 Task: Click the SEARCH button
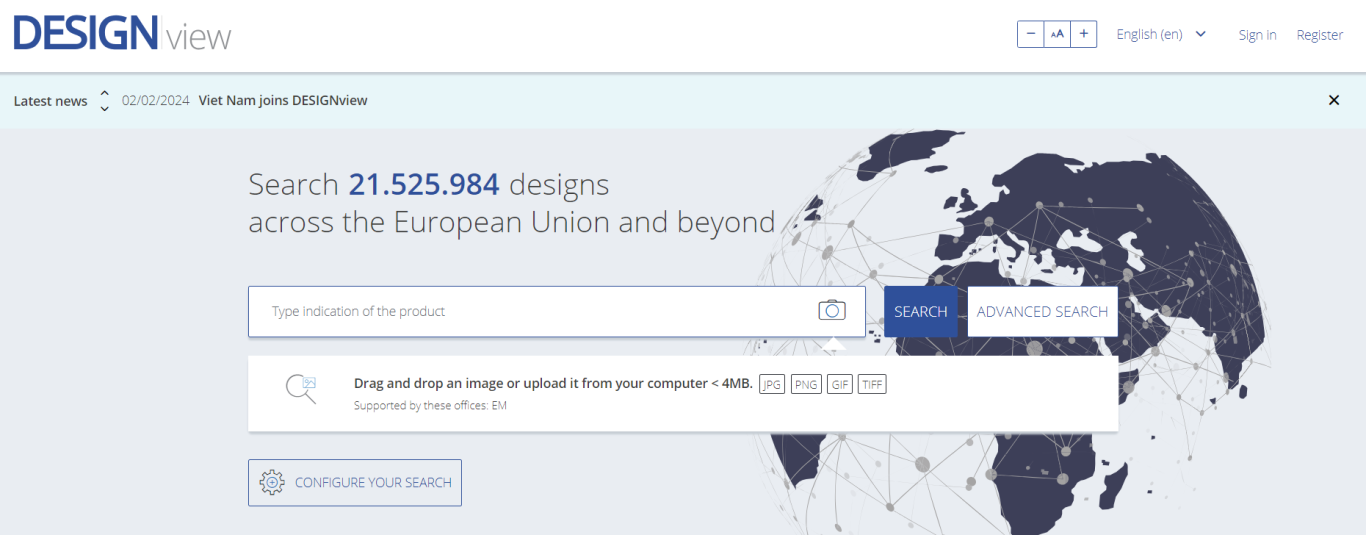(x=921, y=311)
